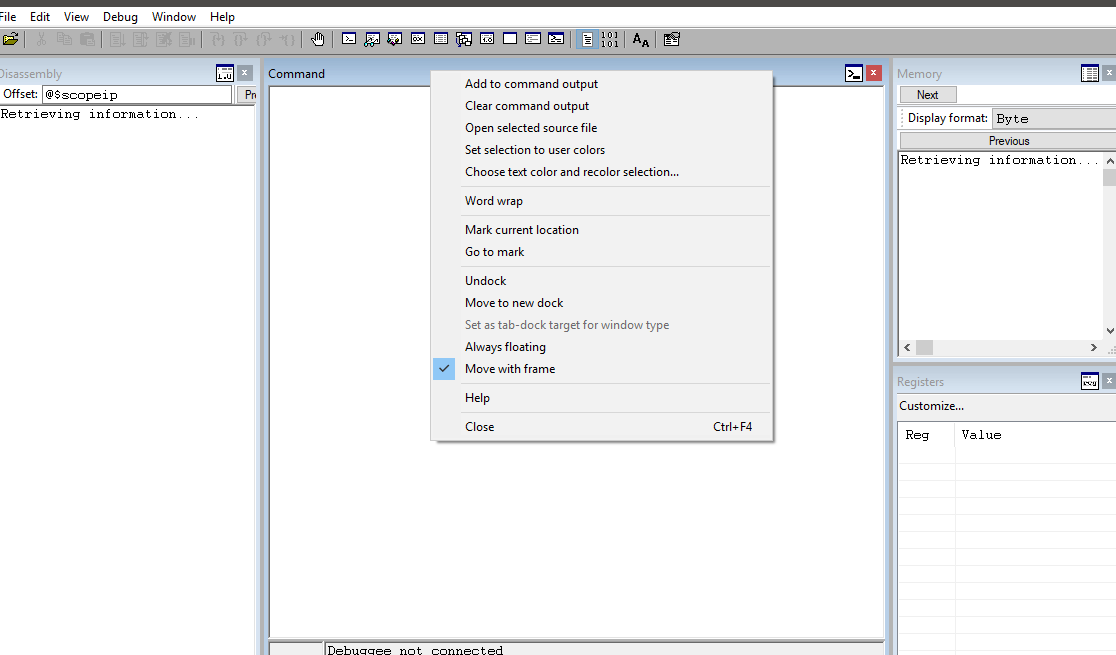This screenshot has width=1116, height=655.
Task: Select Go to mark
Action: coord(601,252)
